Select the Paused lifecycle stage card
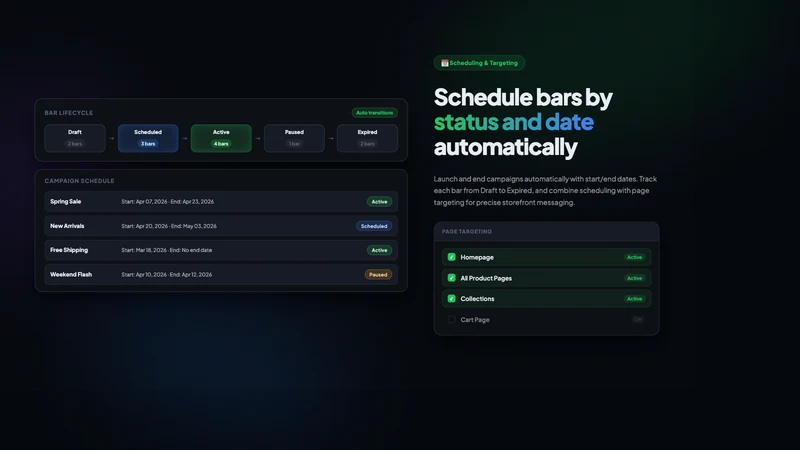800x450 pixels. click(294, 138)
